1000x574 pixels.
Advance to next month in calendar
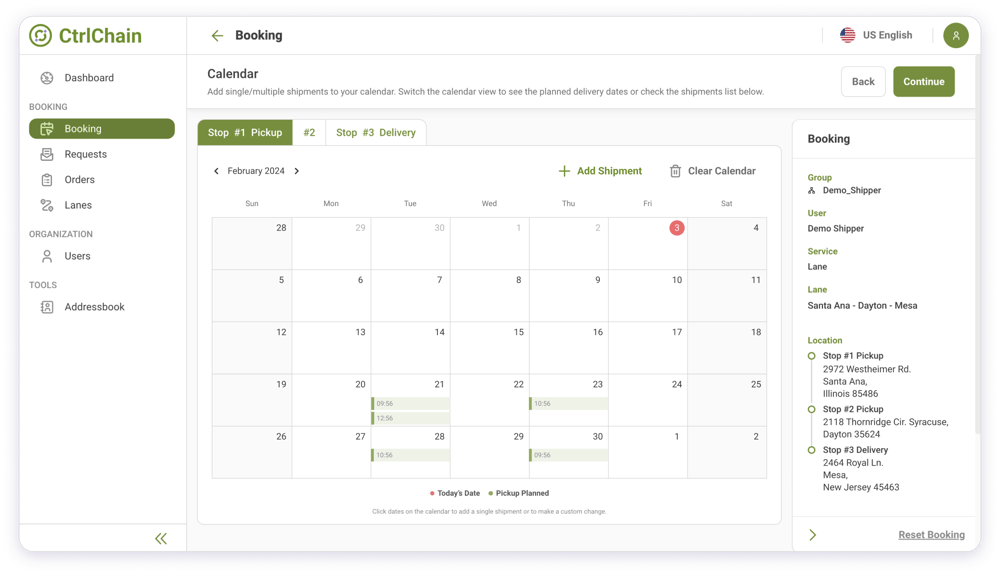[x=297, y=171]
